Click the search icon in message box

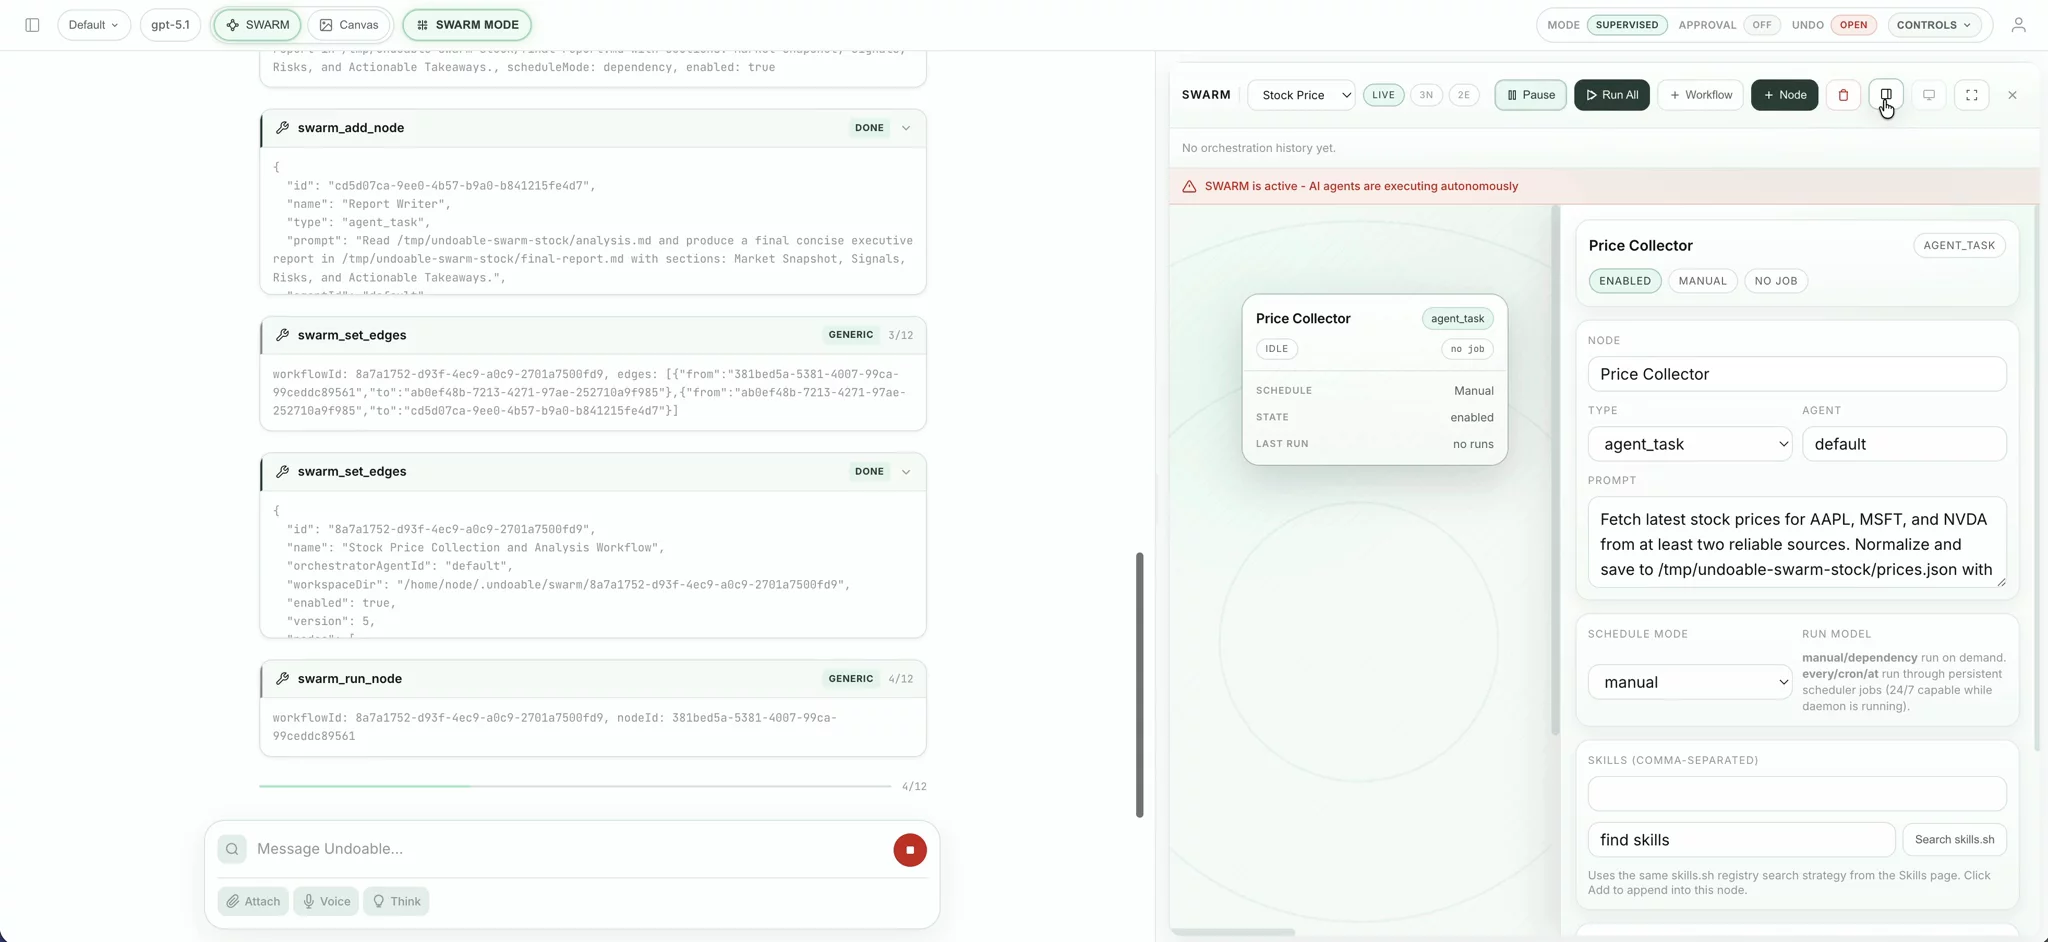point(232,849)
